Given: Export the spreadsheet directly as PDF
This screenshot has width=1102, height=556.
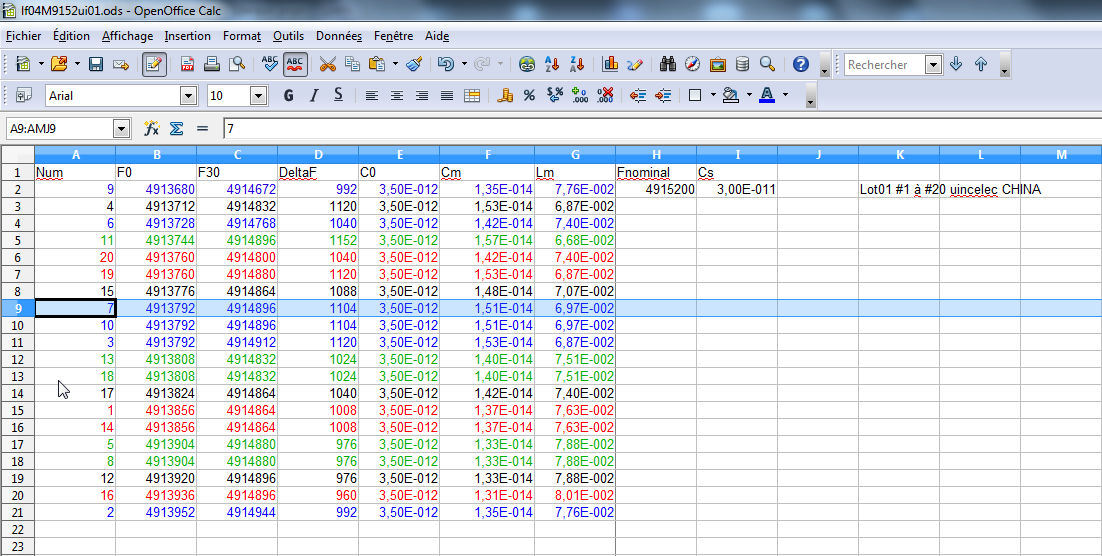Looking at the screenshot, I should [187, 64].
